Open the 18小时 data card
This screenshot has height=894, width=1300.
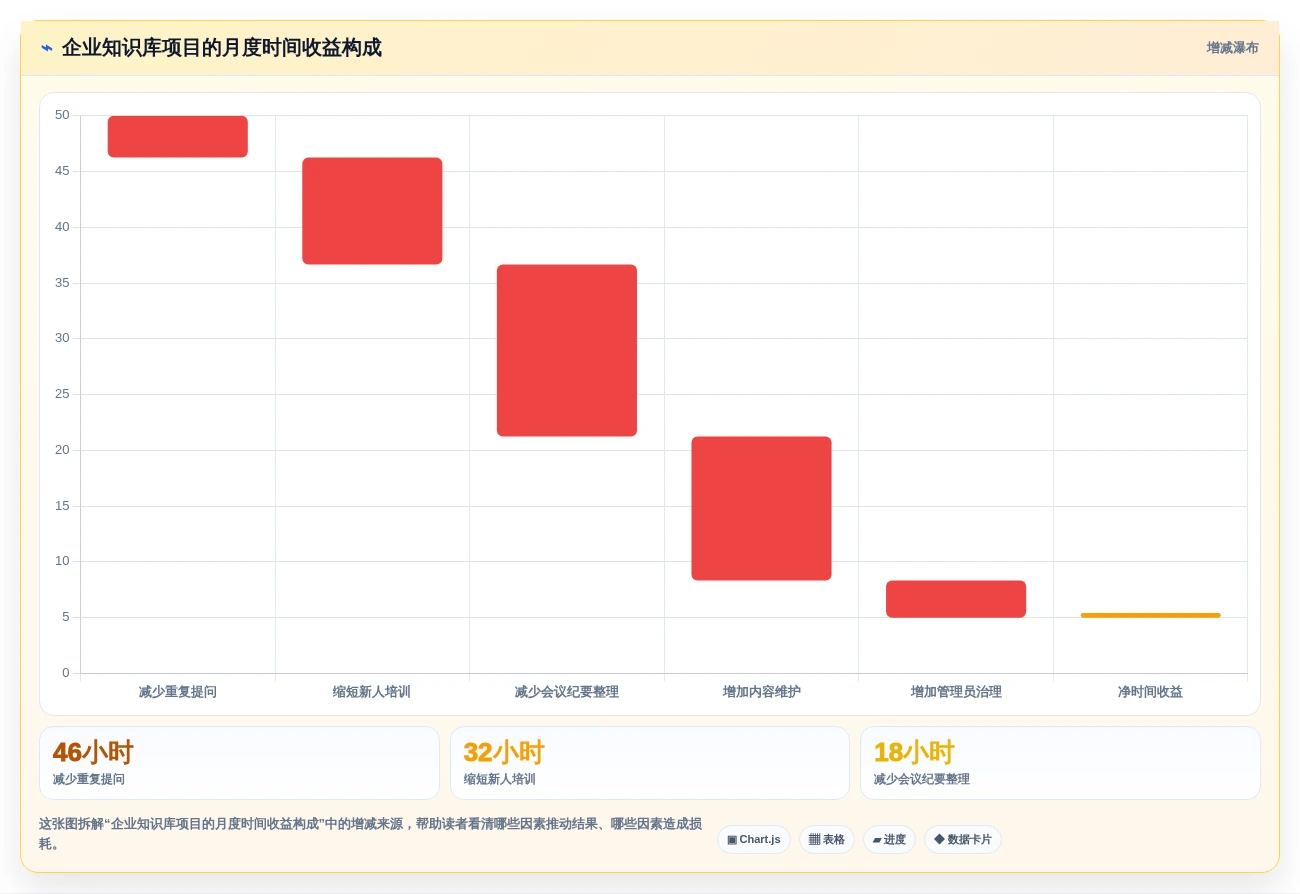[x=1060, y=763]
